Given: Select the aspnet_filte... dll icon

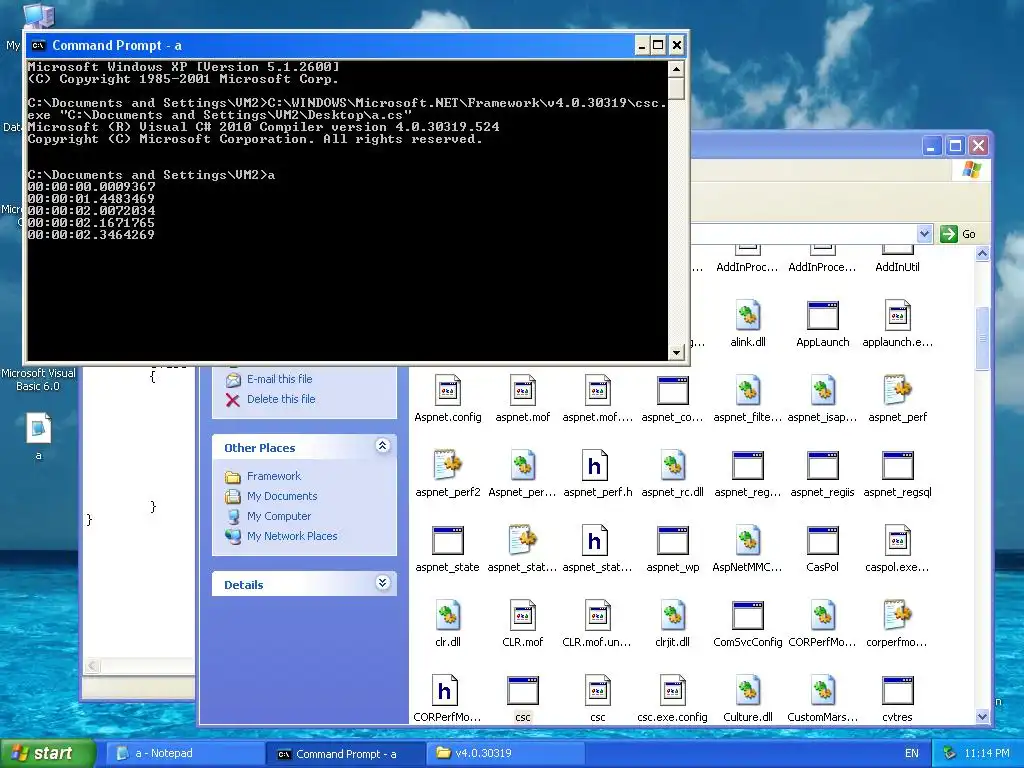Looking at the screenshot, I should 748,391.
